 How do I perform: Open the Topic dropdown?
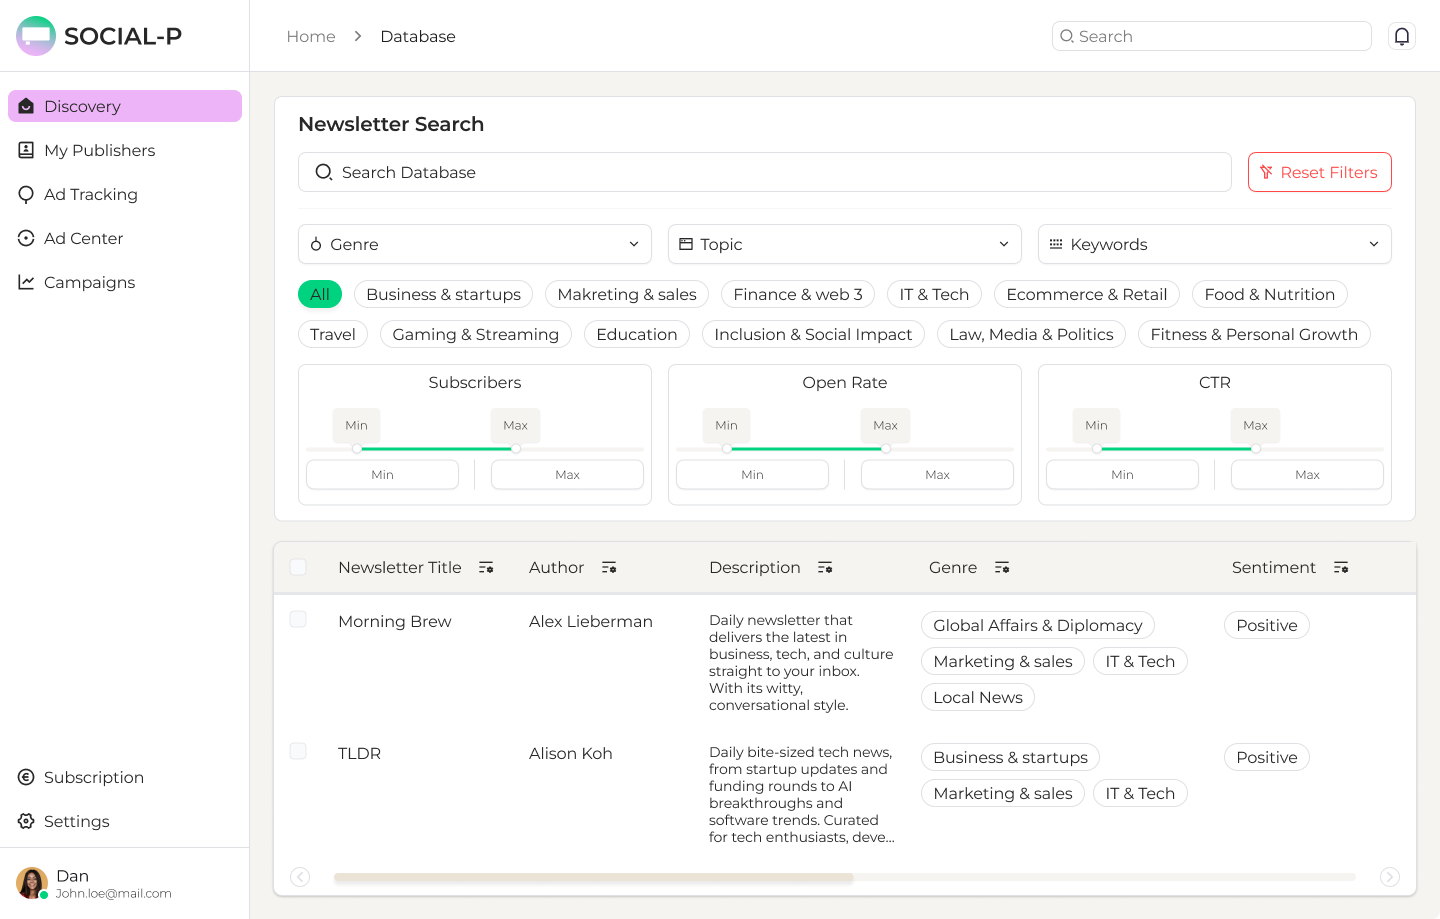845,244
